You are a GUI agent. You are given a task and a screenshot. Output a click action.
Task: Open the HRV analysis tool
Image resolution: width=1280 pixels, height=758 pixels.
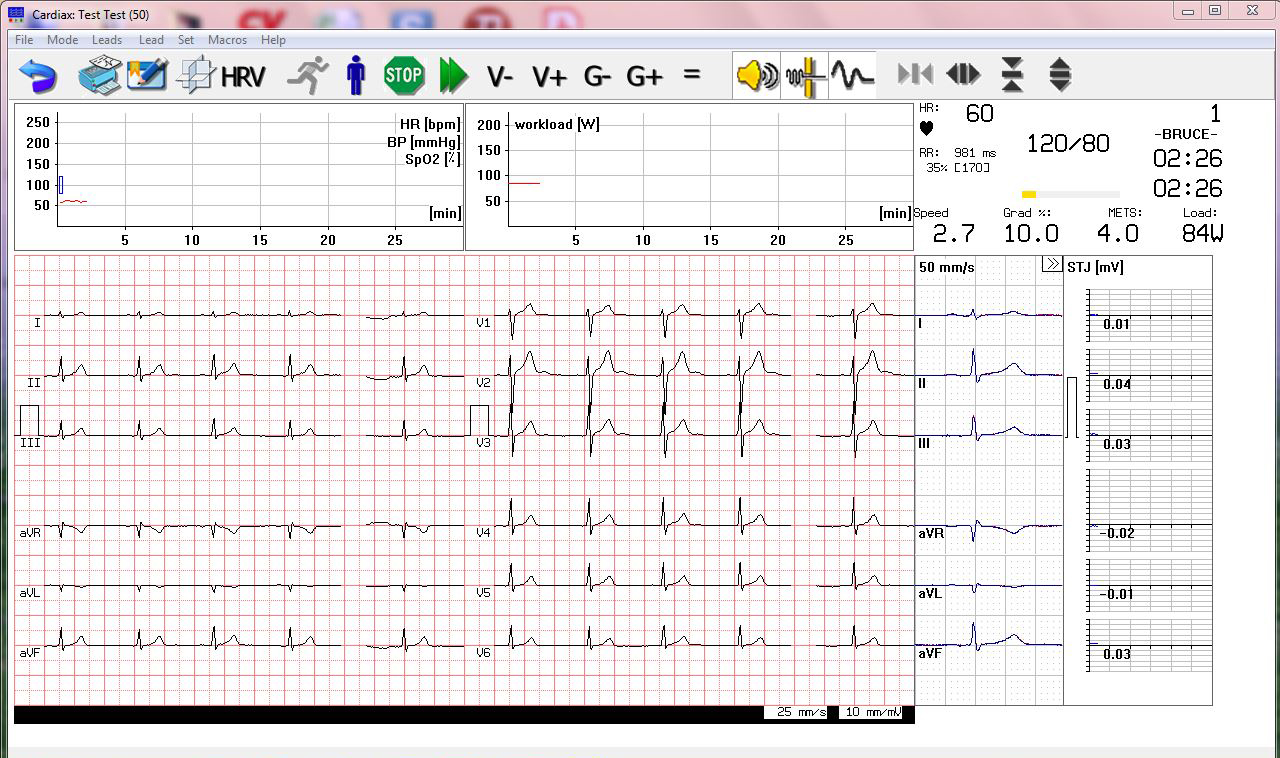242,76
